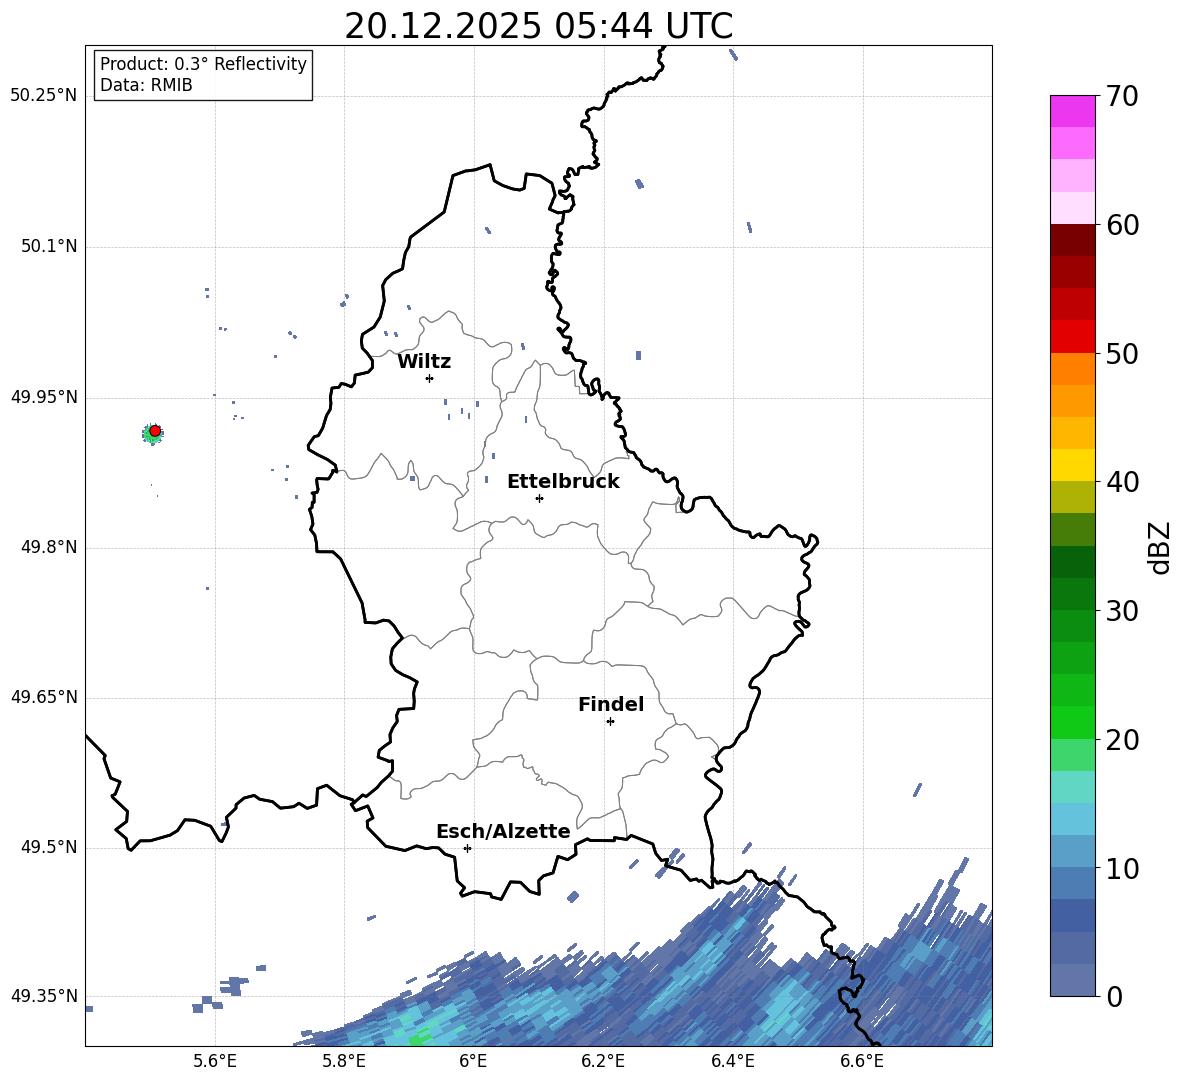This screenshot has width=1184, height=1081.
Task: Click the red radar site marker
Action: pyautogui.click(x=155, y=431)
